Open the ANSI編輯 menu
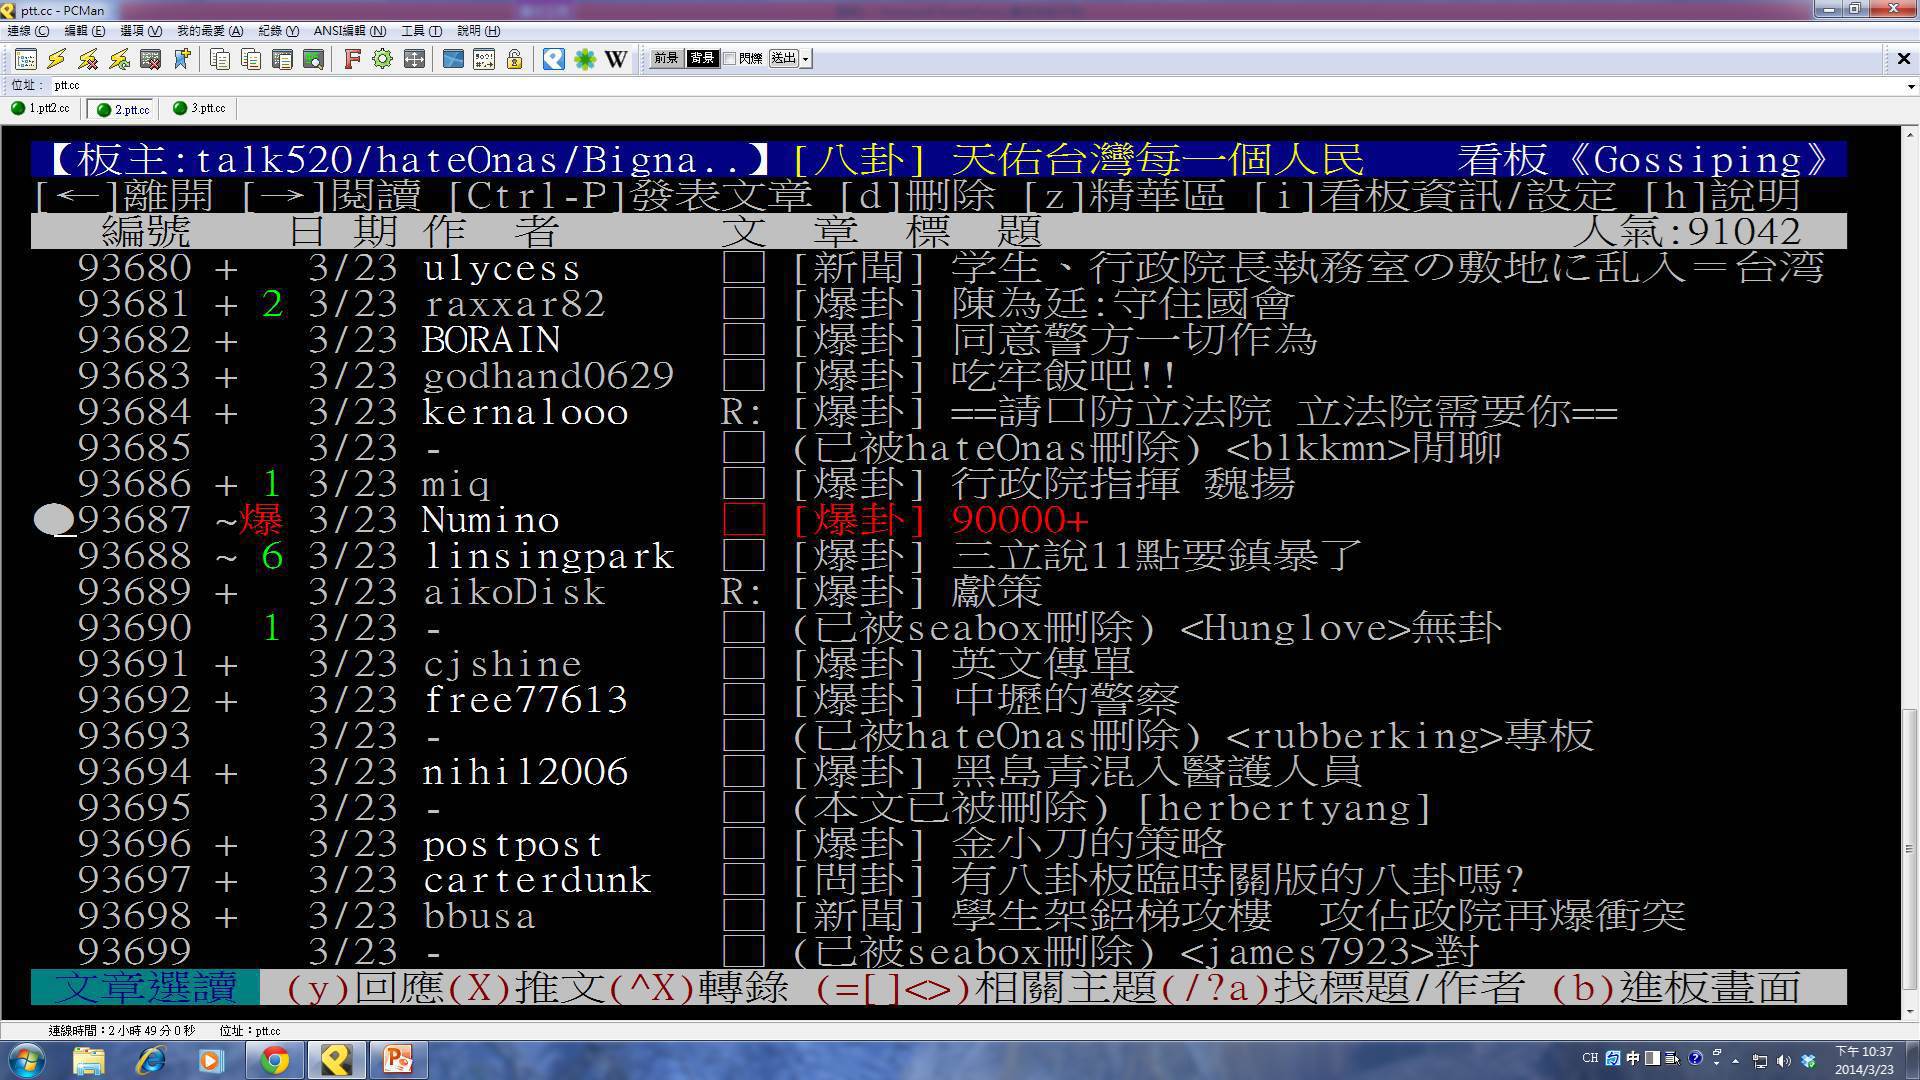The height and width of the screenshot is (1080, 1920). (x=349, y=31)
